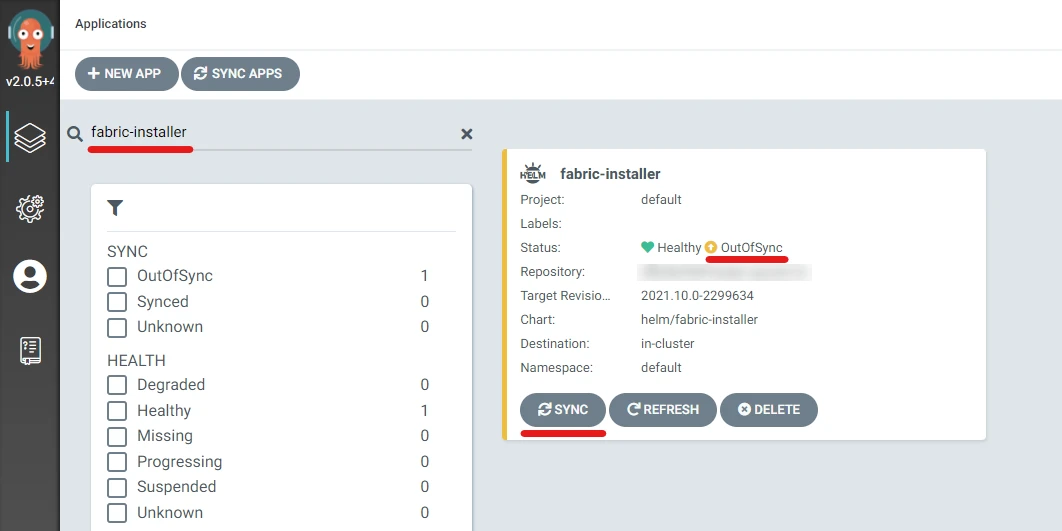
Task: Open User Info icon in sidebar
Action: click(x=30, y=276)
